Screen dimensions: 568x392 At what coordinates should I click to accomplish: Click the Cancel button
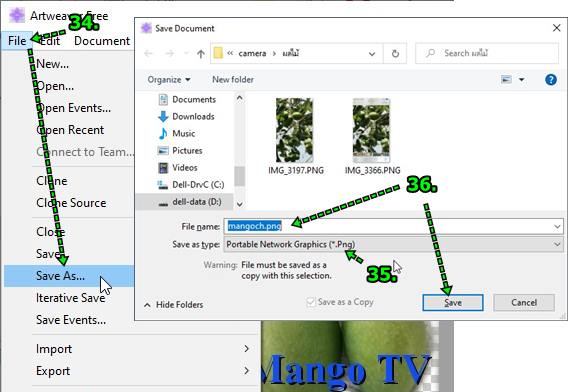524,303
